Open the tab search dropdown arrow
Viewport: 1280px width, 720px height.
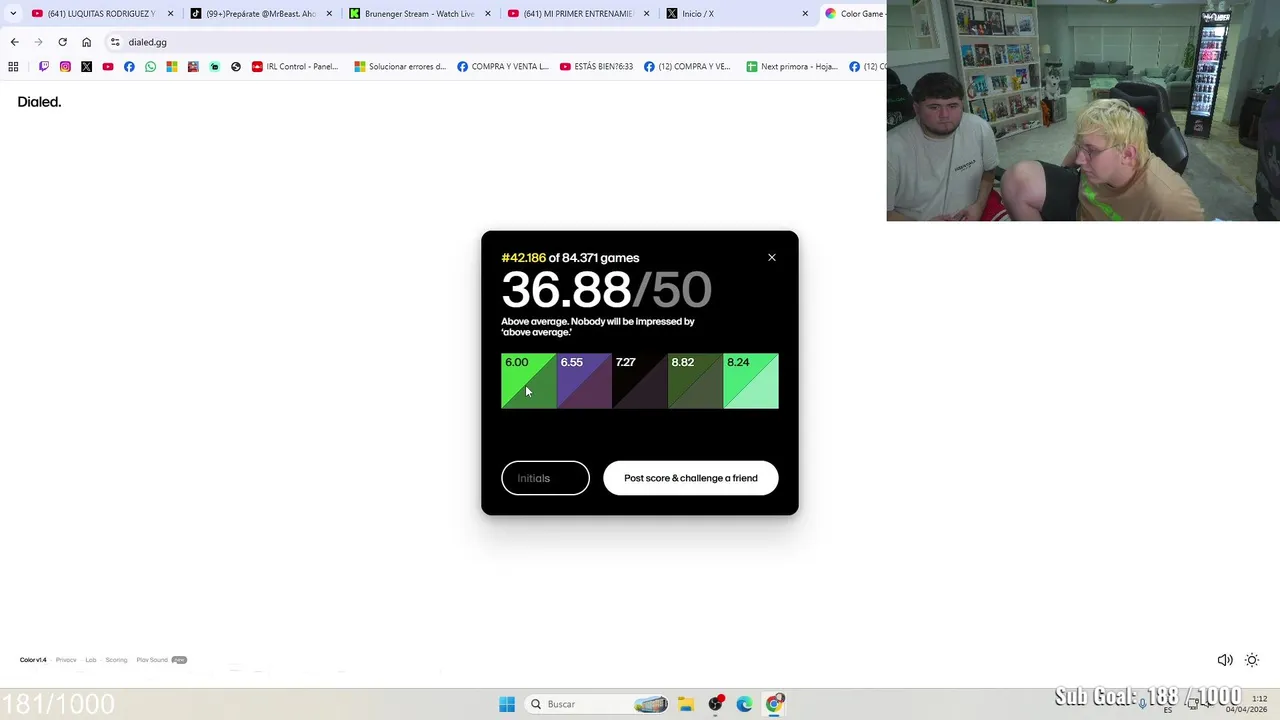[x=13, y=14]
